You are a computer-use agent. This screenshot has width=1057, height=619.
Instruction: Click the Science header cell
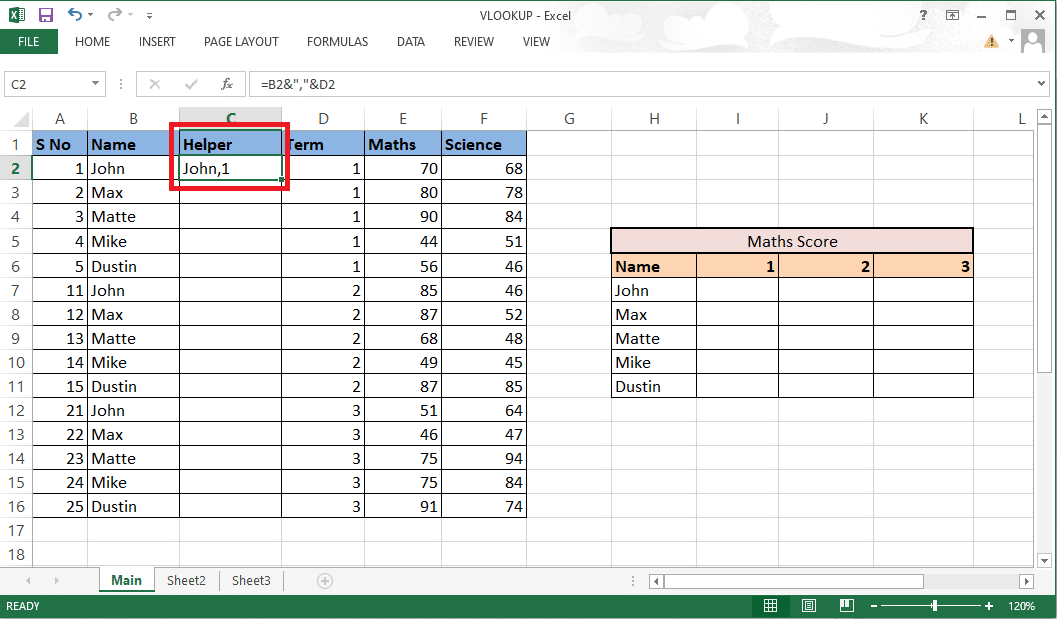(x=484, y=144)
